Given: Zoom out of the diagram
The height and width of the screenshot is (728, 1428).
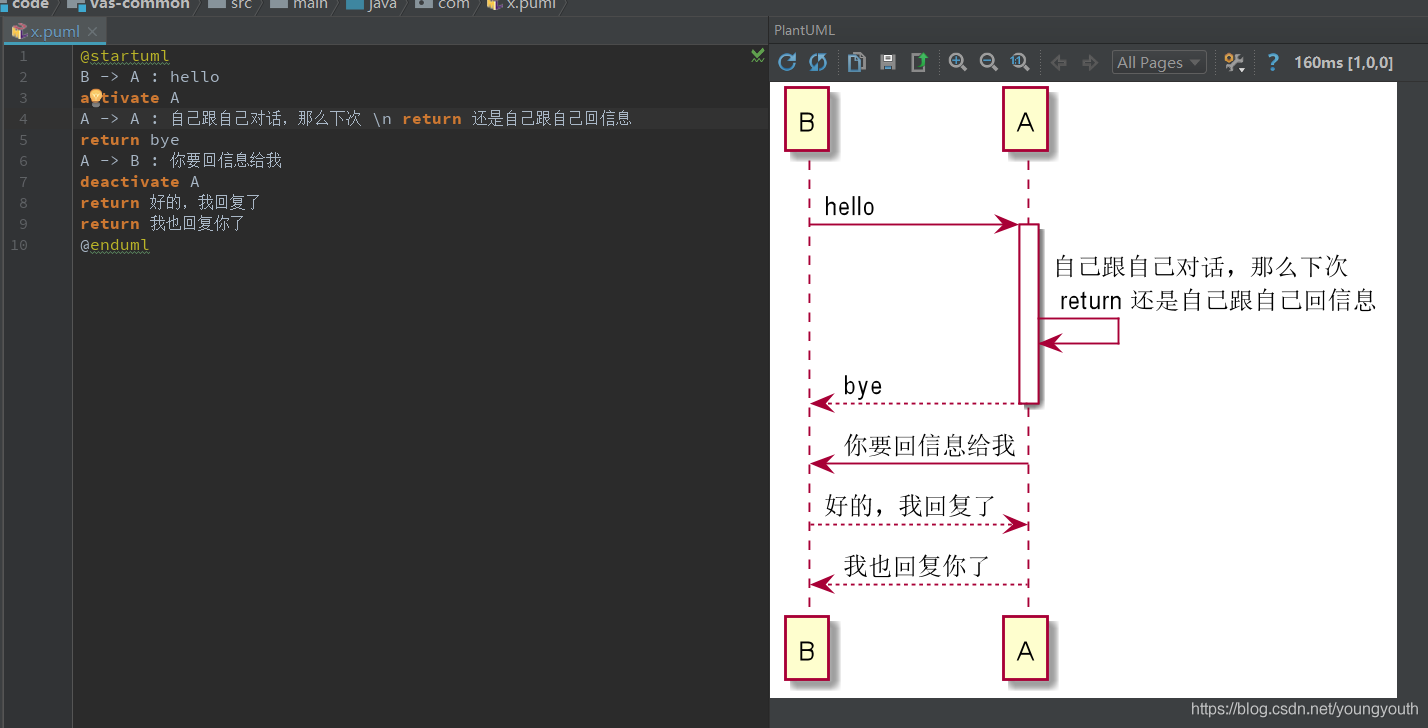Looking at the screenshot, I should [x=989, y=62].
